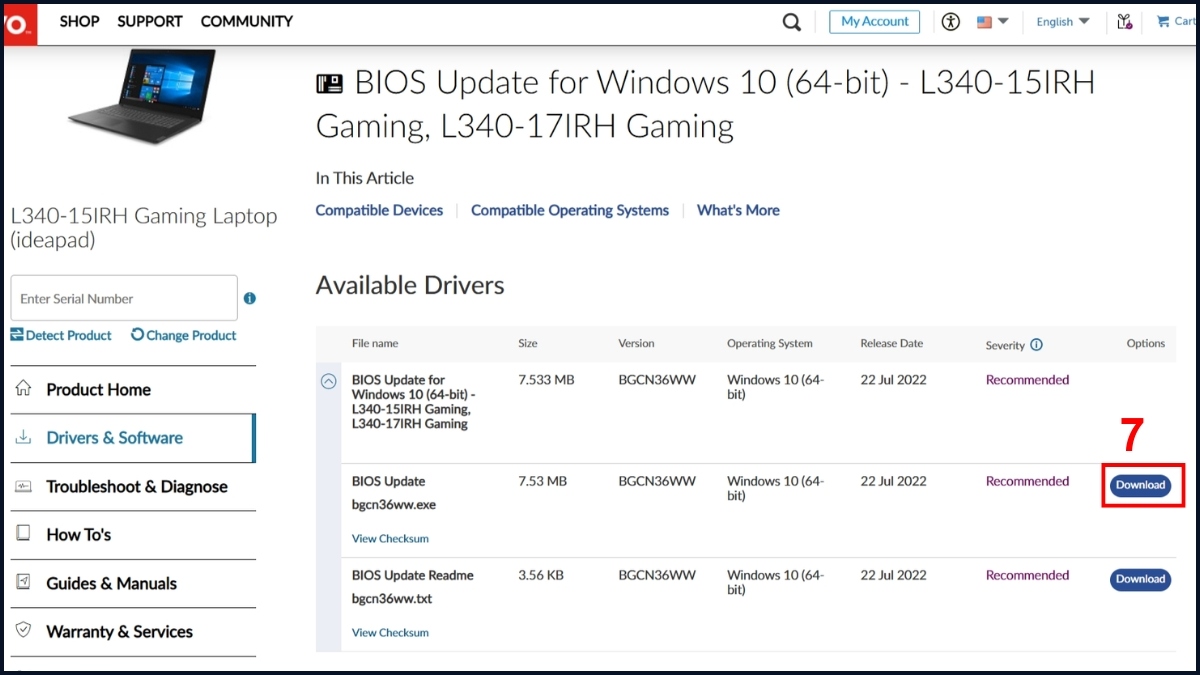The width and height of the screenshot is (1200, 675).
Task: Jump to Compatible Devices section
Action: pyautogui.click(x=379, y=210)
